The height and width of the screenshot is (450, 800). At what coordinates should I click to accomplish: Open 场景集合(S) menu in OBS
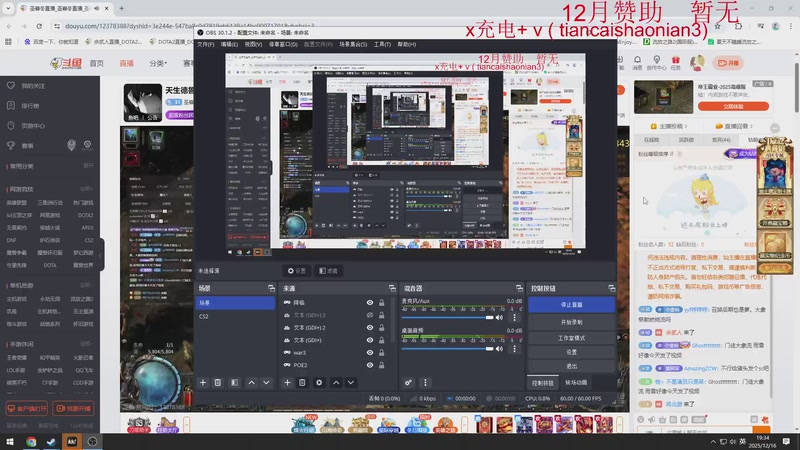click(353, 44)
